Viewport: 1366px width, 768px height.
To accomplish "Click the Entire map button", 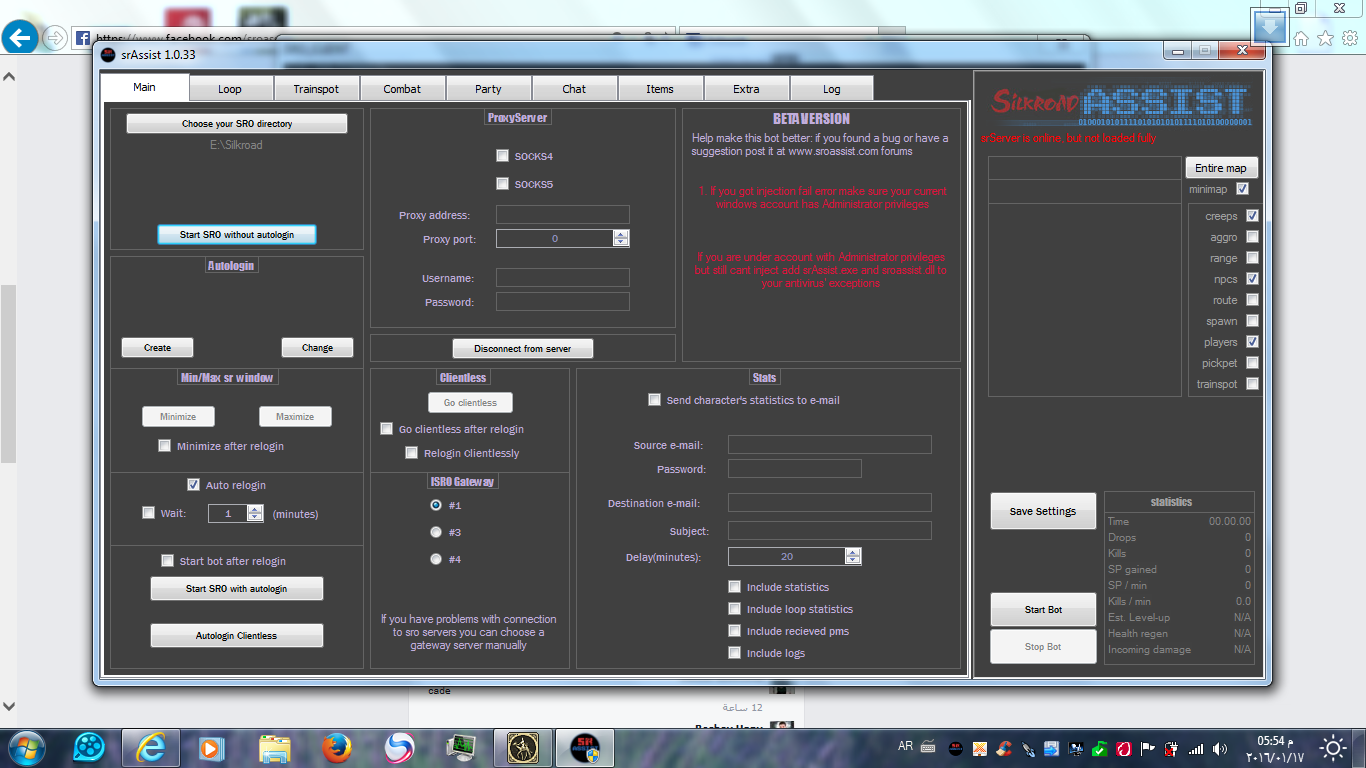I will 1221,168.
